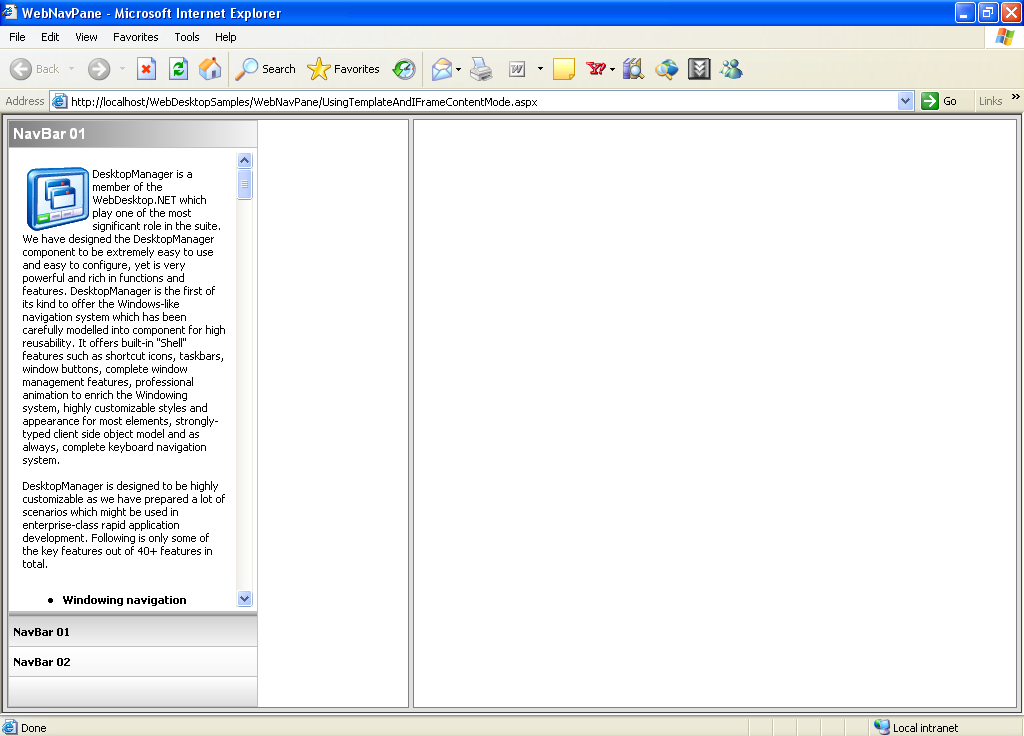This screenshot has height=736, width=1024.
Task: Click the Windows Messenger icon
Action: coord(731,69)
